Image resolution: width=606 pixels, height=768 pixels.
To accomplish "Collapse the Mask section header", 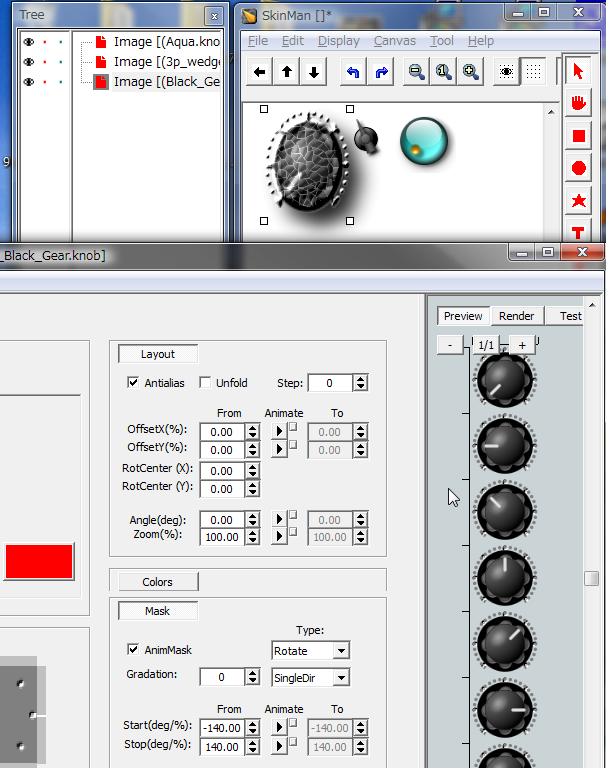I will 158,611.
